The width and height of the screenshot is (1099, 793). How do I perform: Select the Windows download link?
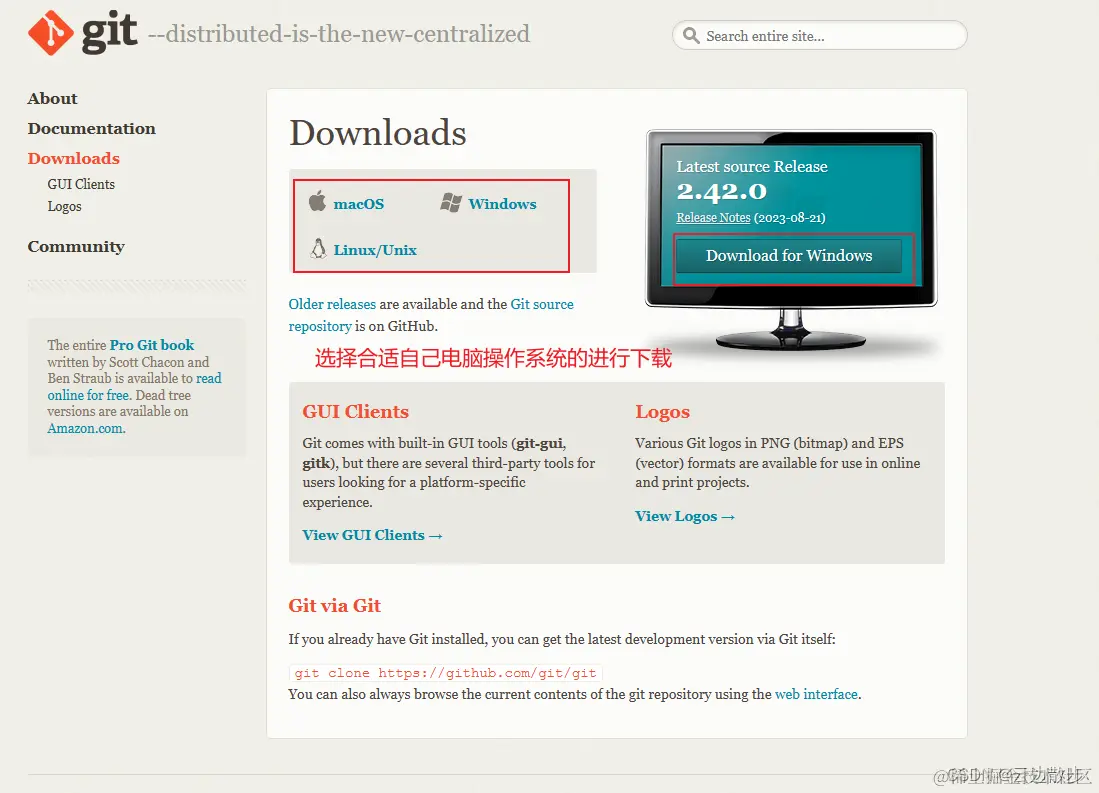pos(503,204)
